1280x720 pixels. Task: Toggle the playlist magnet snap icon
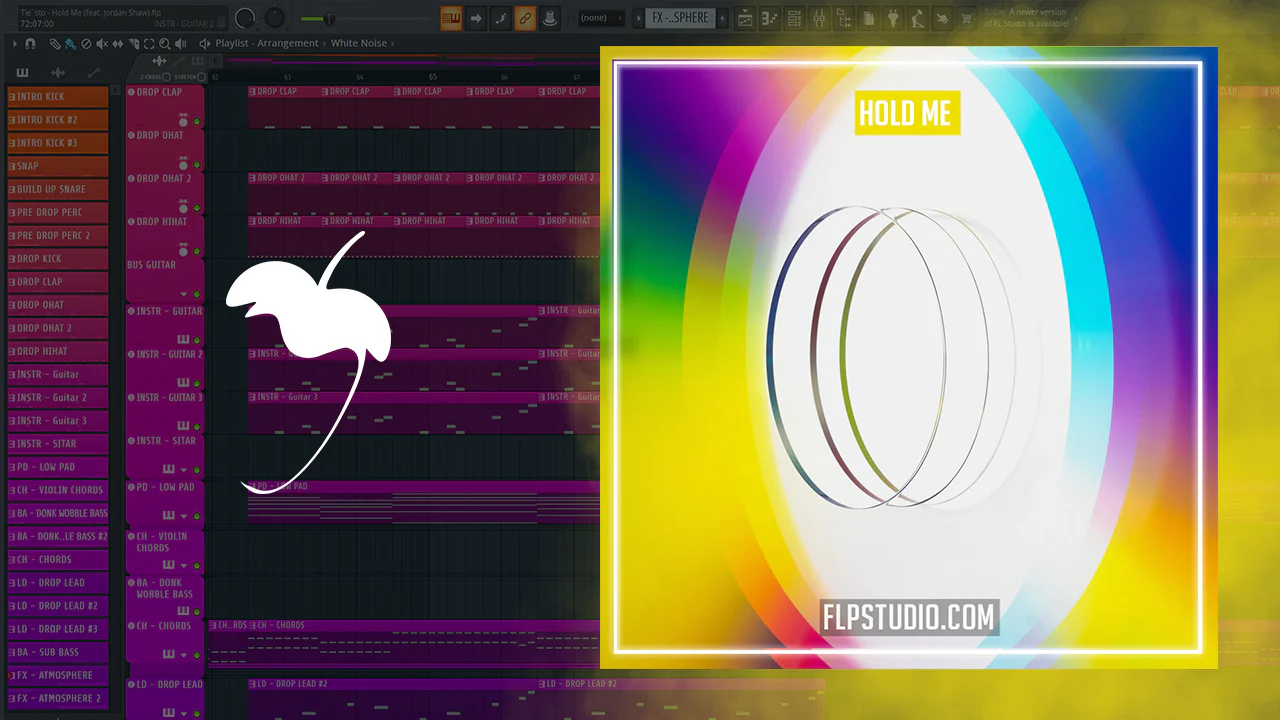coord(31,44)
